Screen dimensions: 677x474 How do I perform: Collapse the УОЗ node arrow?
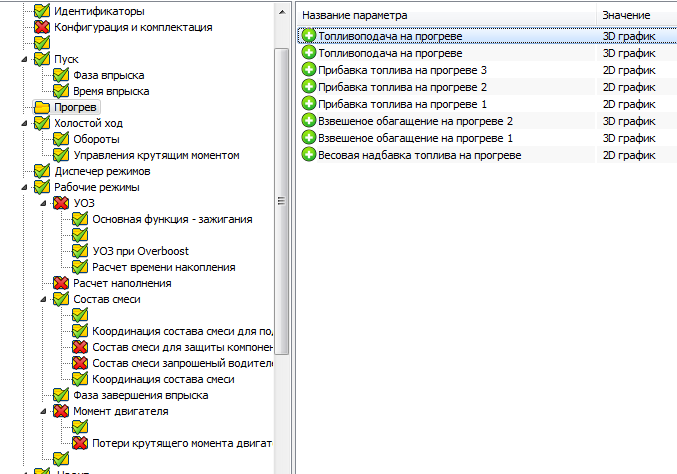(x=44, y=203)
